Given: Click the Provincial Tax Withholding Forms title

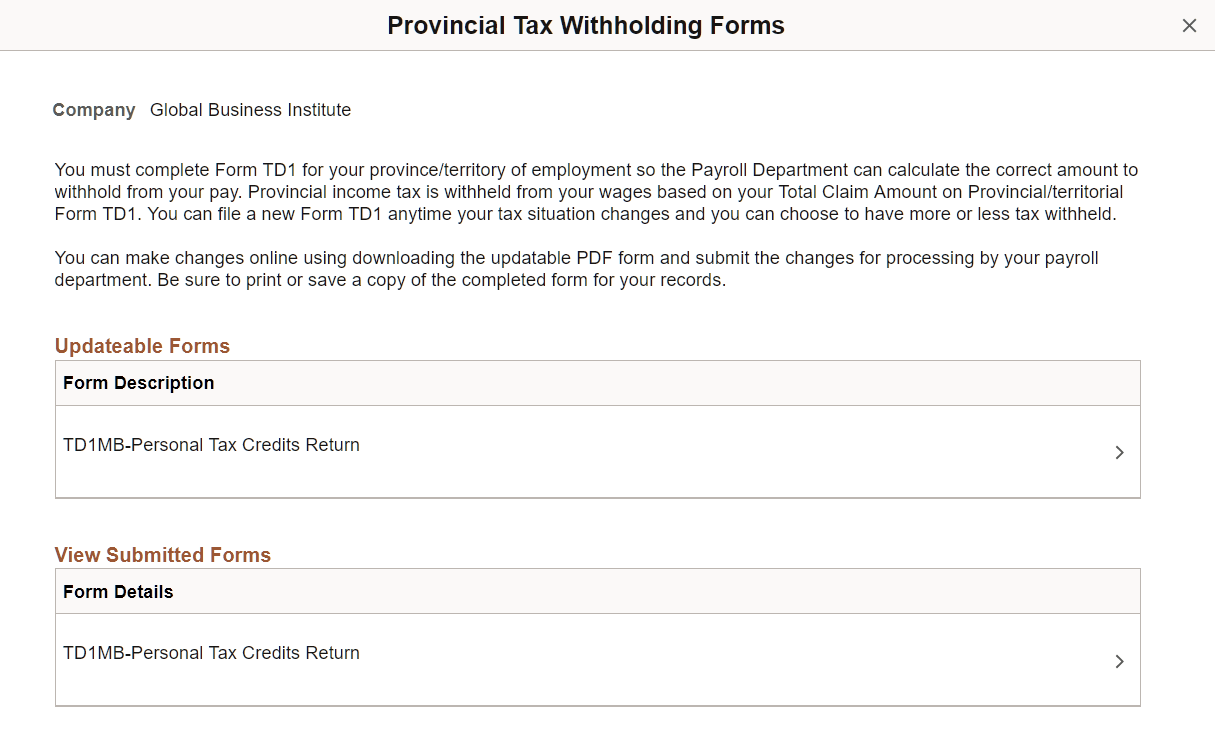Looking at the screenshot, I should click(585, 25).
